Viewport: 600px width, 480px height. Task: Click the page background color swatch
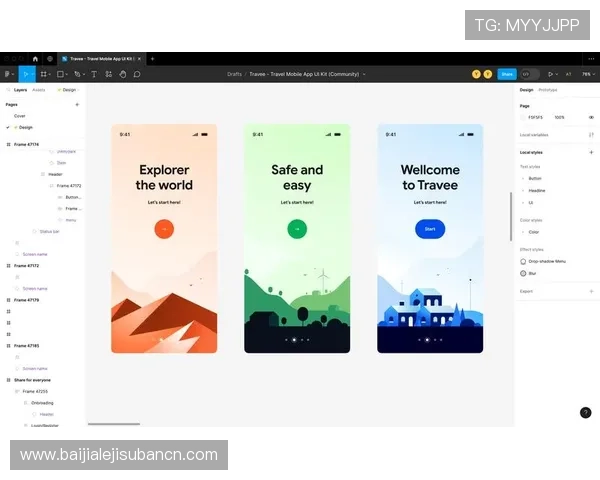(x=523, y=117)
